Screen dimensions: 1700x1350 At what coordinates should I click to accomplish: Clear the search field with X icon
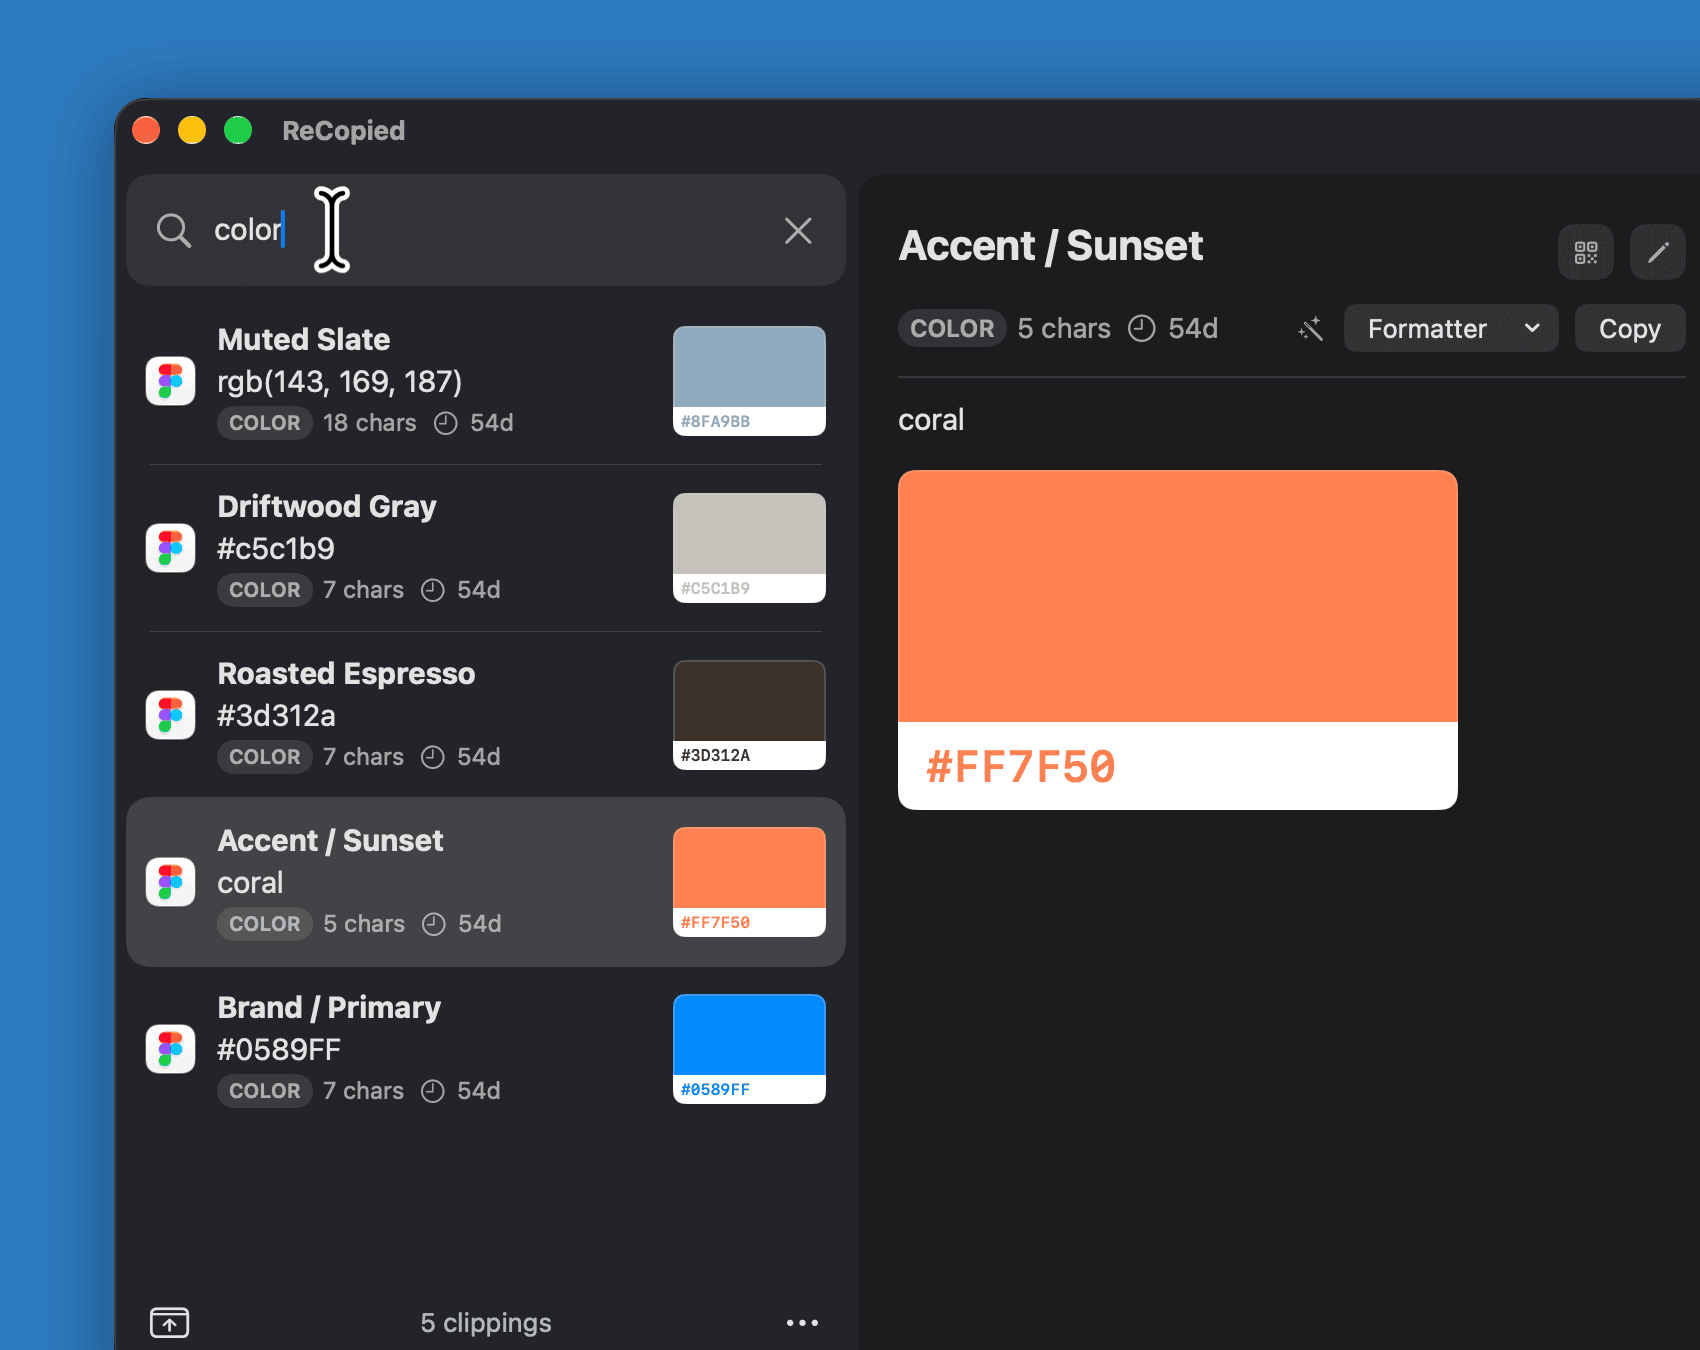[798, 231]
